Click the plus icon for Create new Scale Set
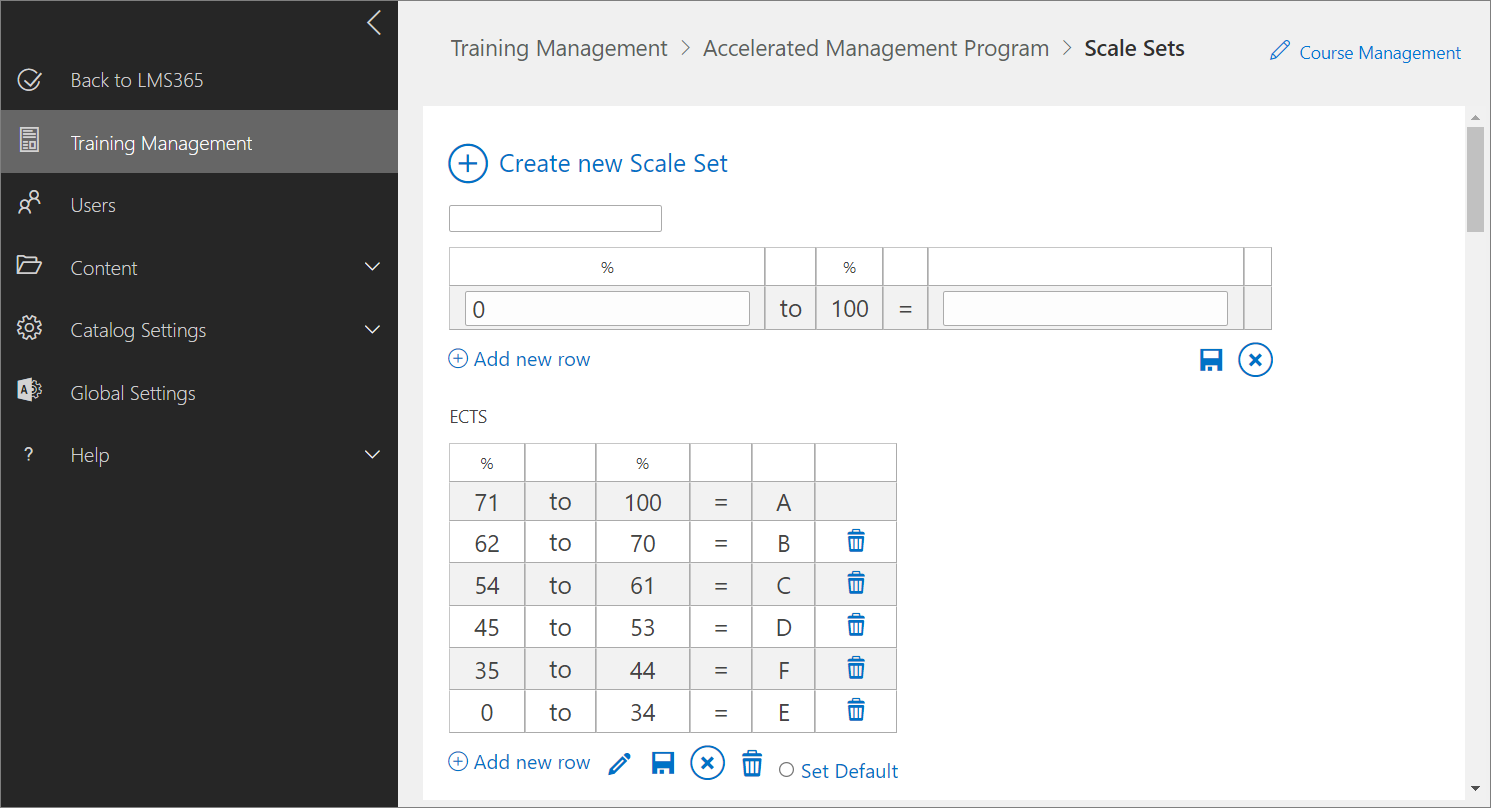This screenshot has height=808, width=1491. click(468, 164)
